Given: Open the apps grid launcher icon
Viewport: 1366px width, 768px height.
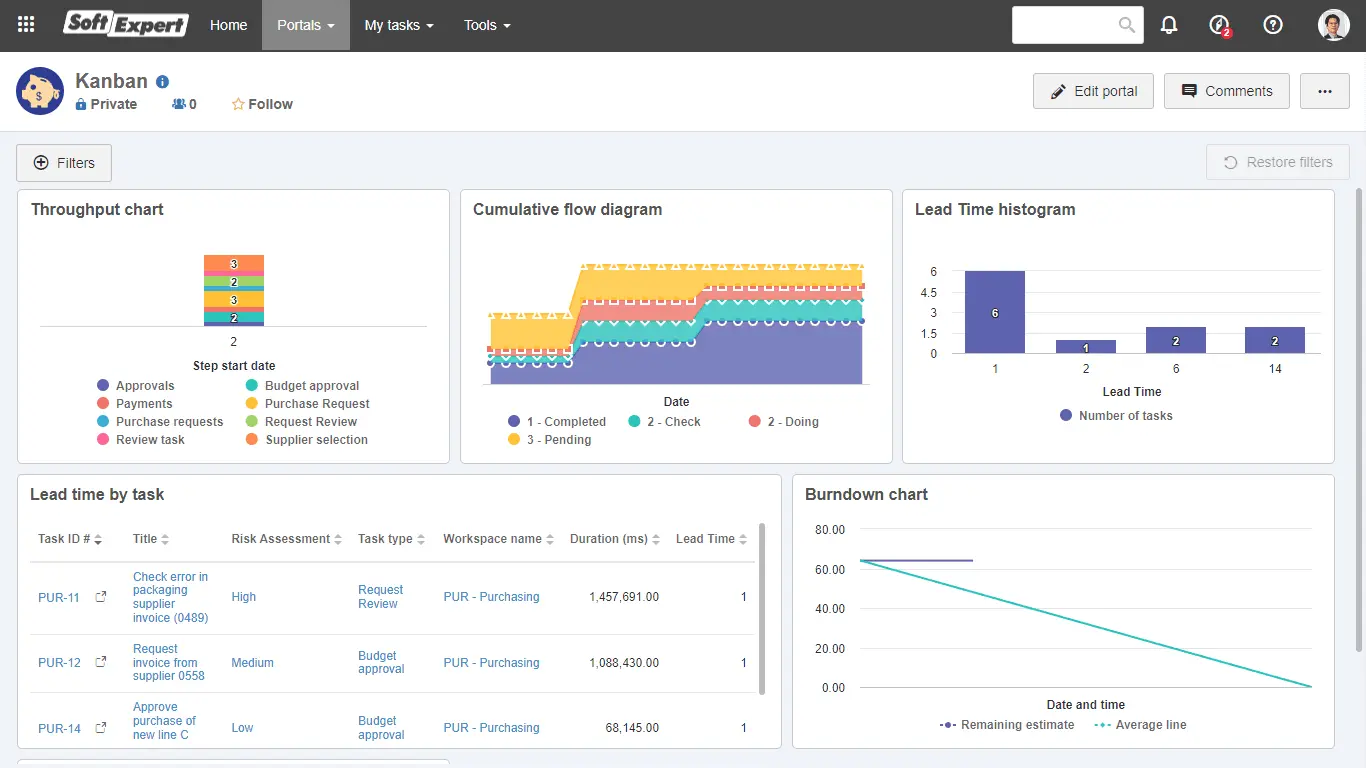Looking at the screenshot, I should click(x=26, y=25).
